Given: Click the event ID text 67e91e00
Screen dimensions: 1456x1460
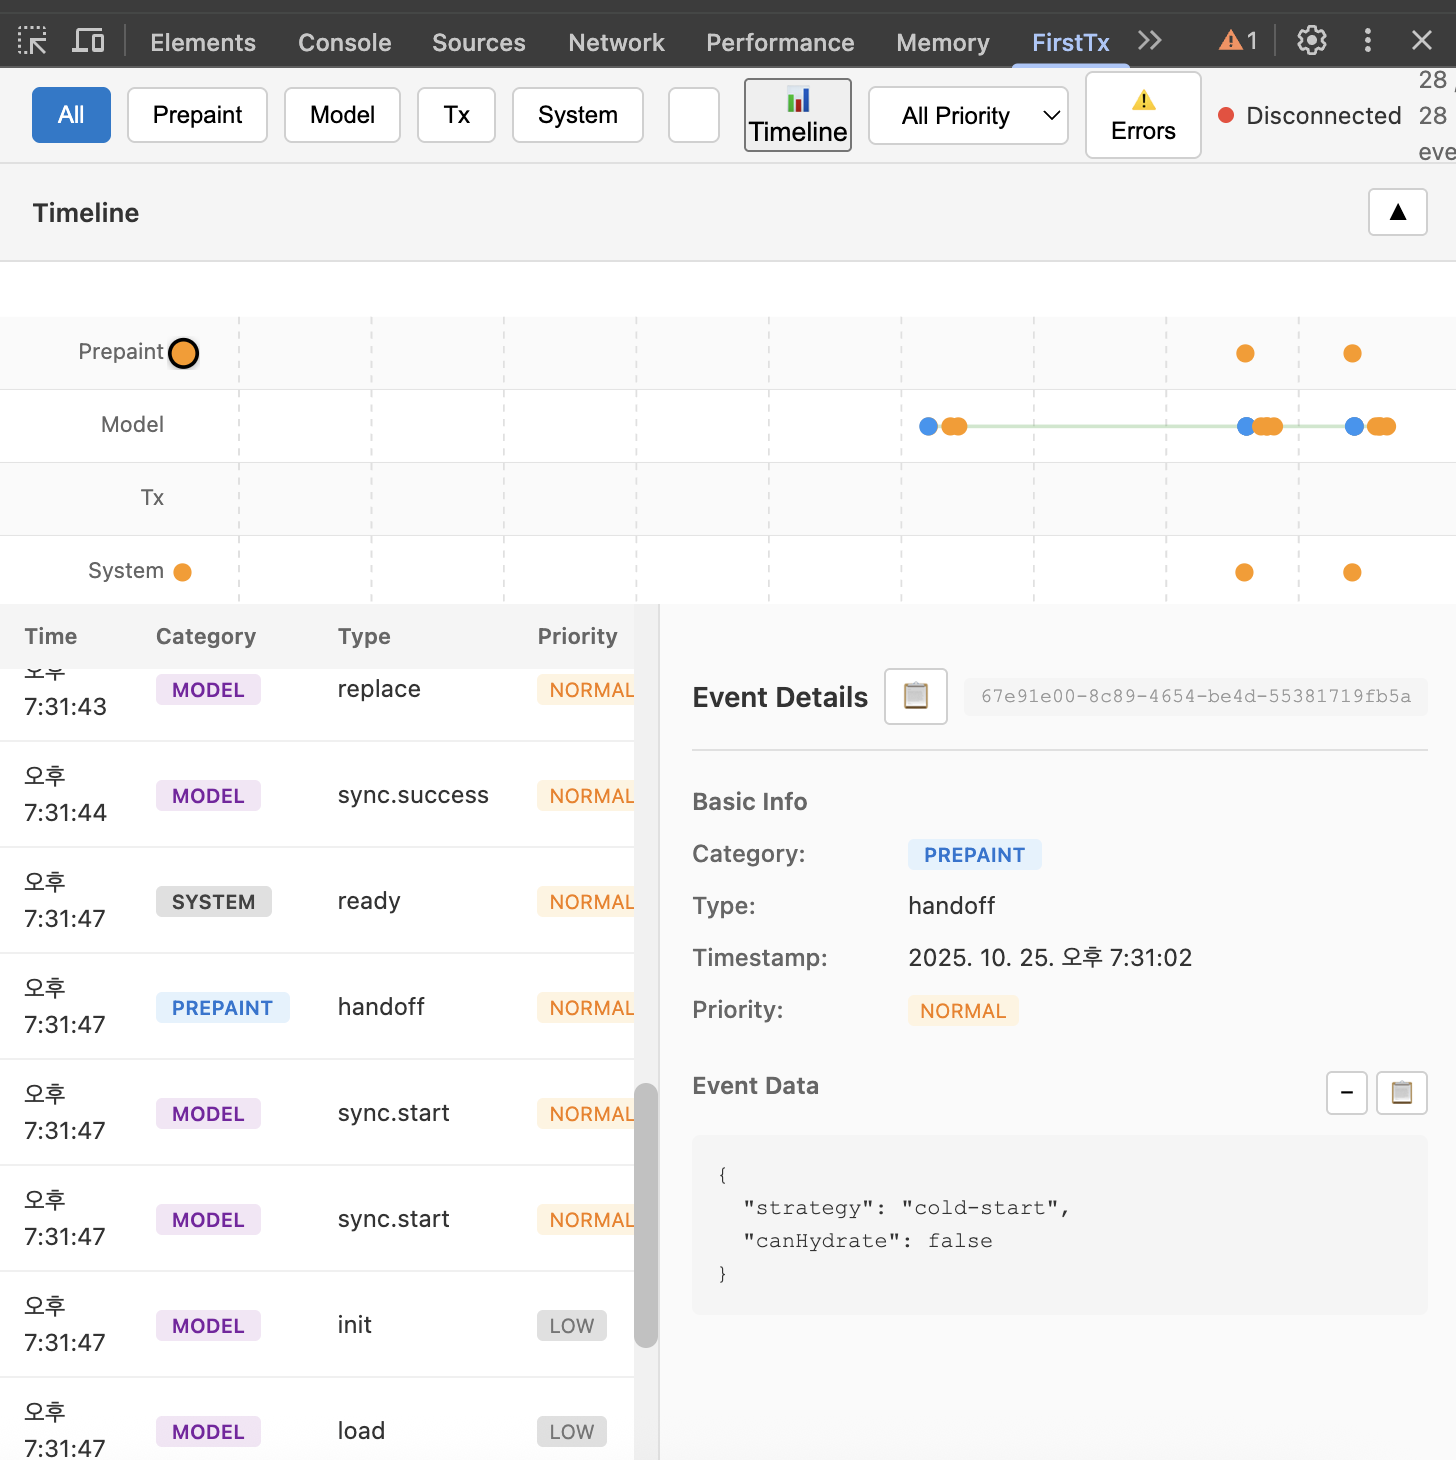Looking at the screenshot, I should click(1196, 696).
